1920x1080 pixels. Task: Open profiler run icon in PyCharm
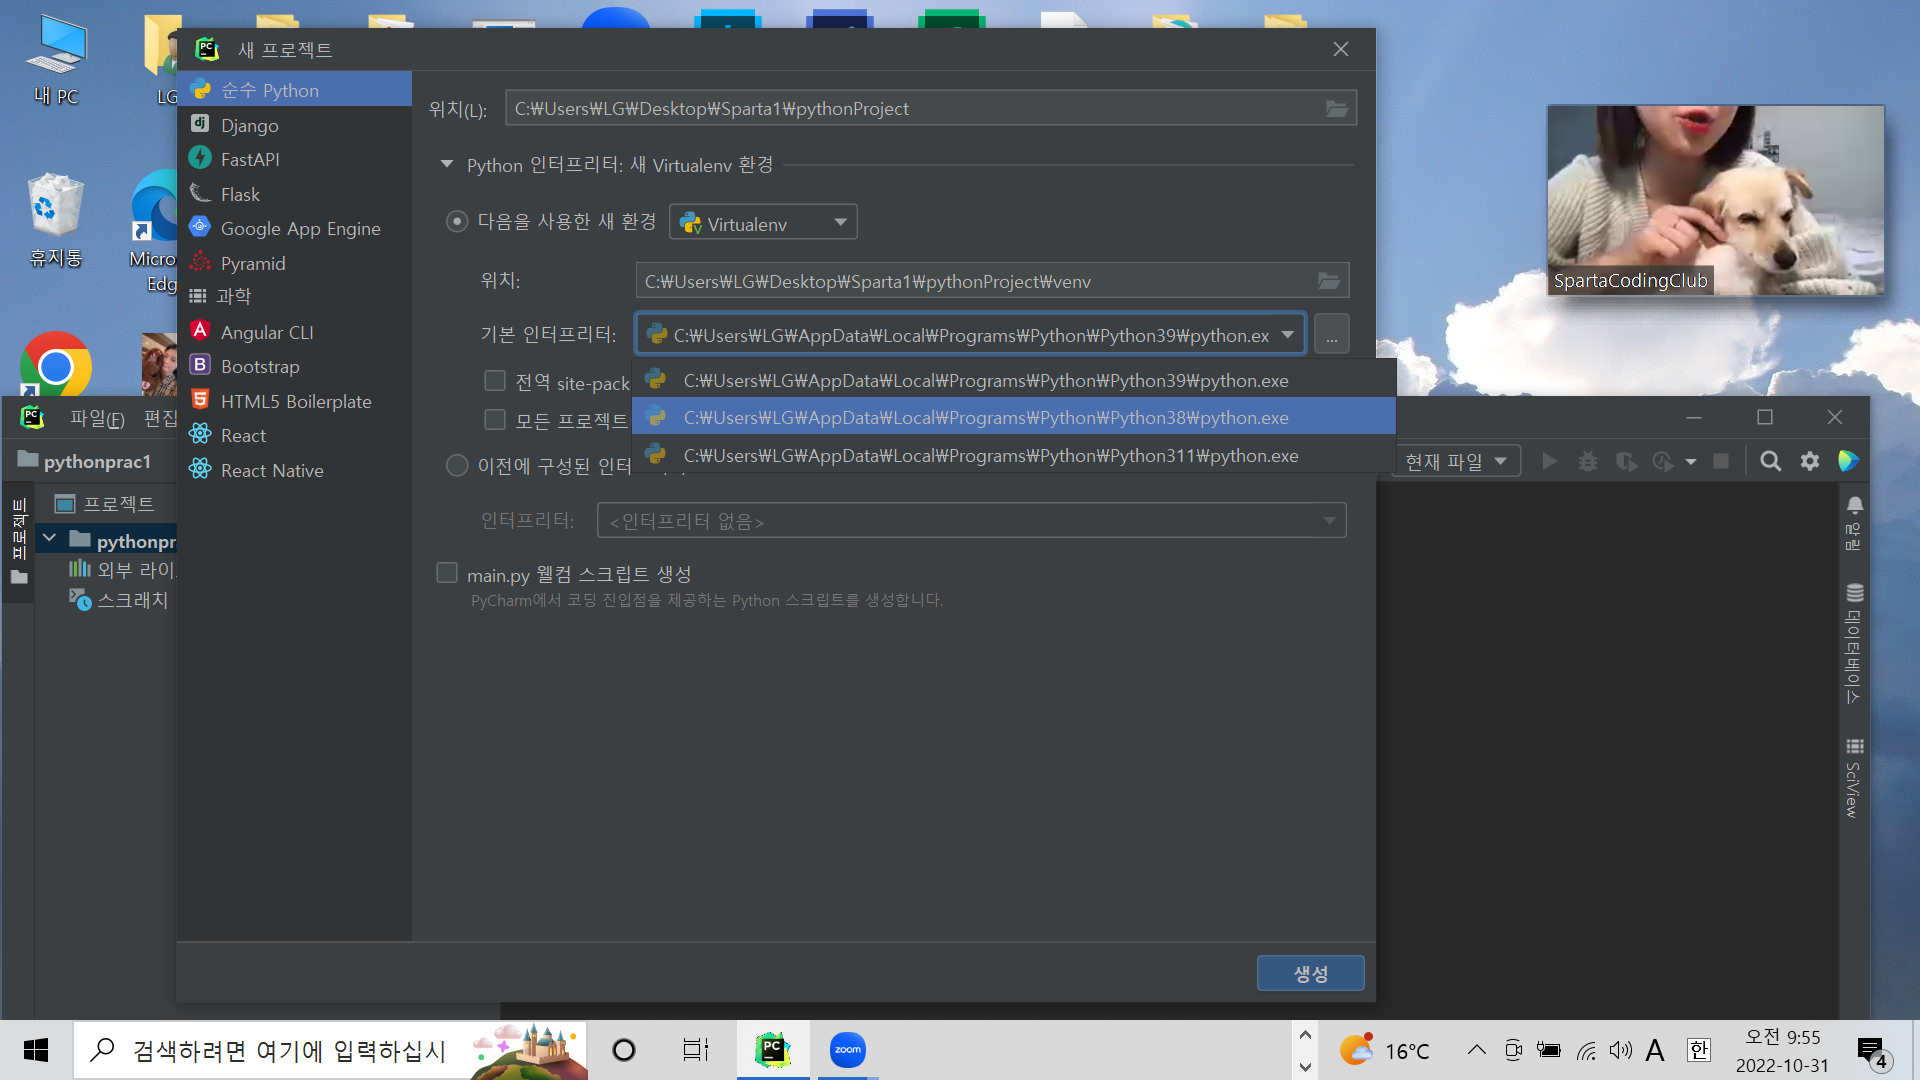[x=1663, y=461]
